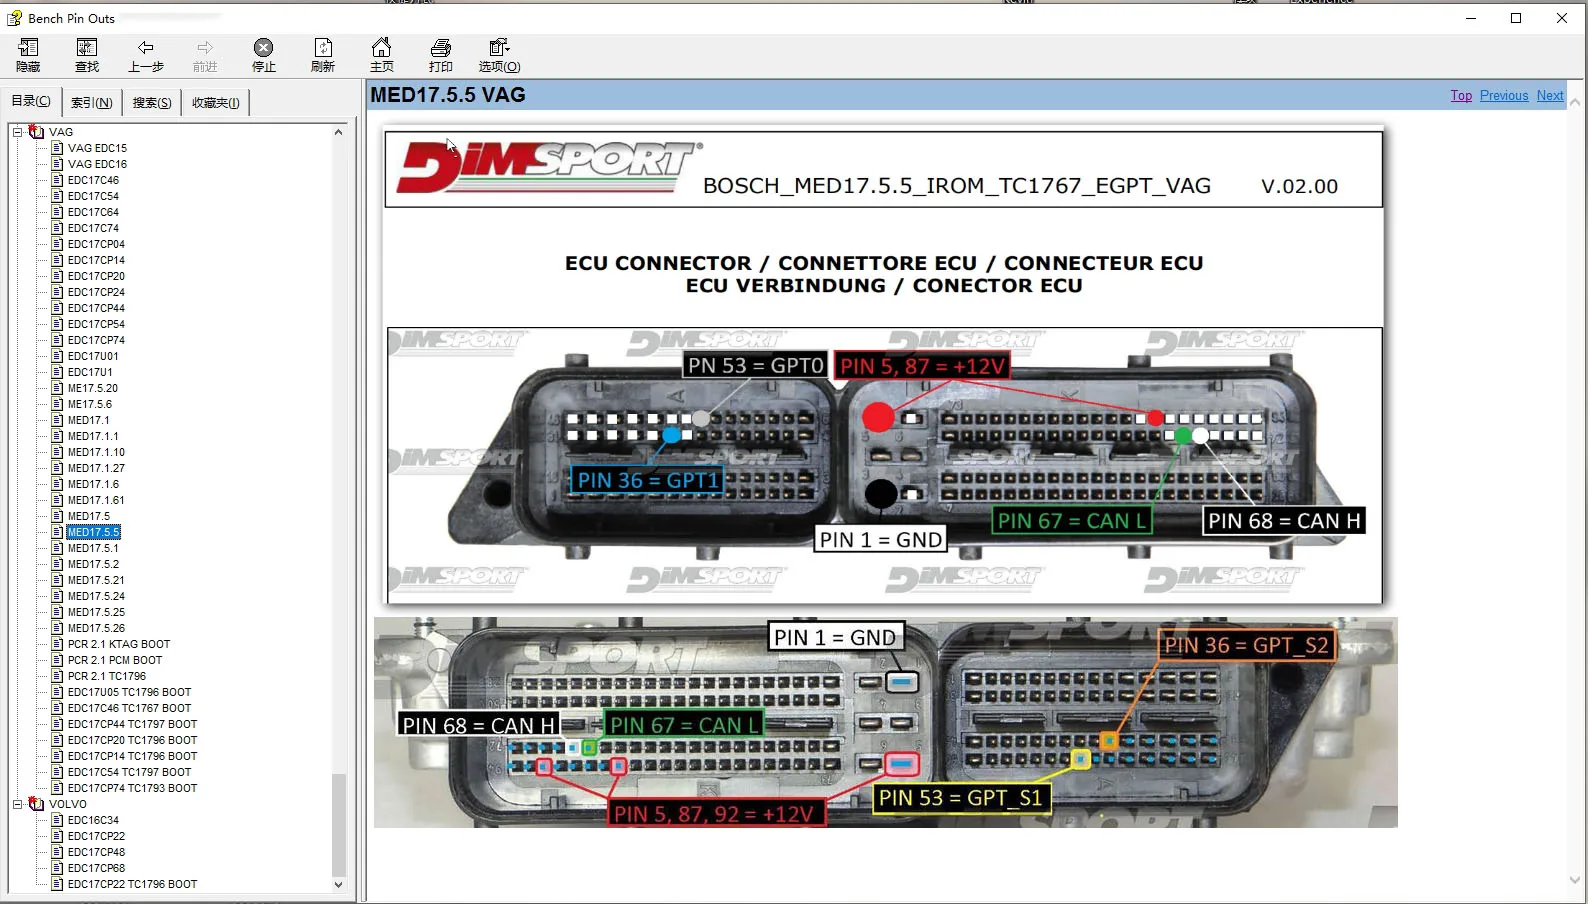Select EDC17CP04 in the tree
This screenshot has width=1588, height=904.
coord(96,244)
